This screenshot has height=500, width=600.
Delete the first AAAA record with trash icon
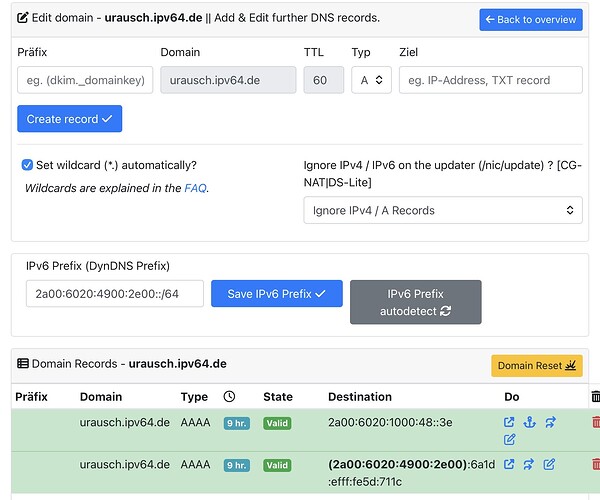point(596,423)
